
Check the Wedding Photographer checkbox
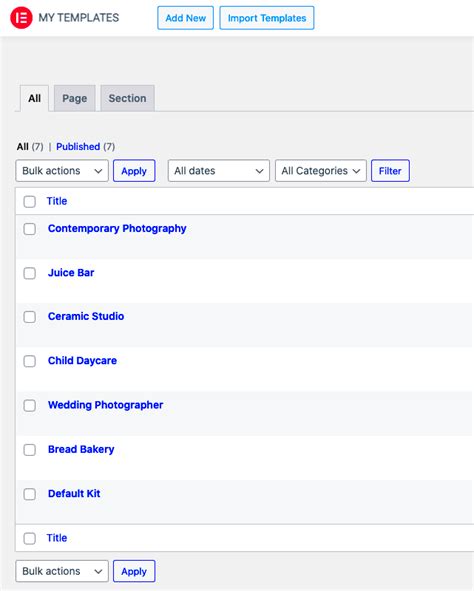click(29, 406)
